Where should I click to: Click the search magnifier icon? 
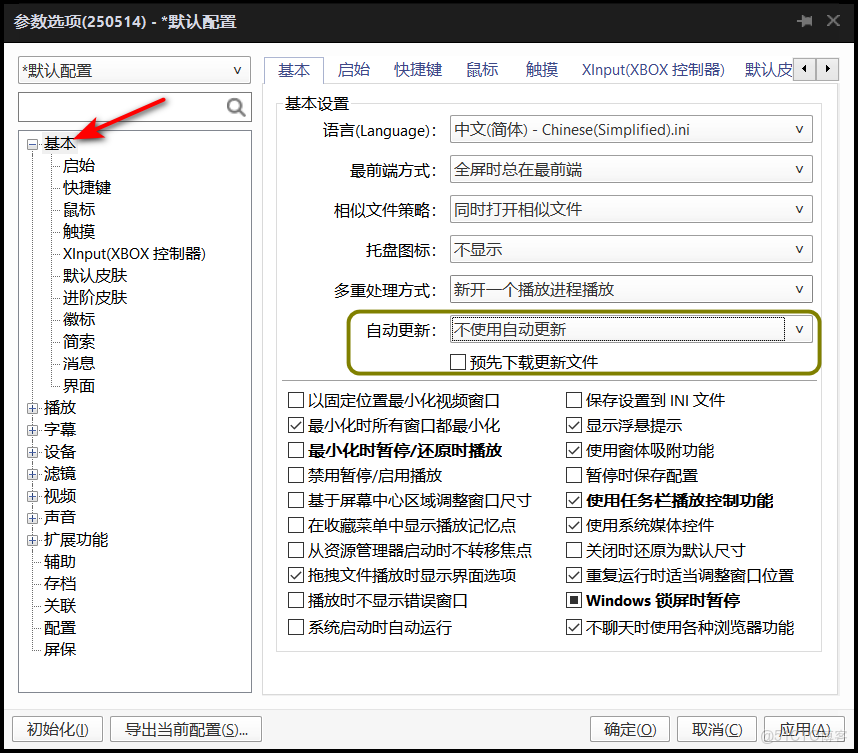[235, 106]
